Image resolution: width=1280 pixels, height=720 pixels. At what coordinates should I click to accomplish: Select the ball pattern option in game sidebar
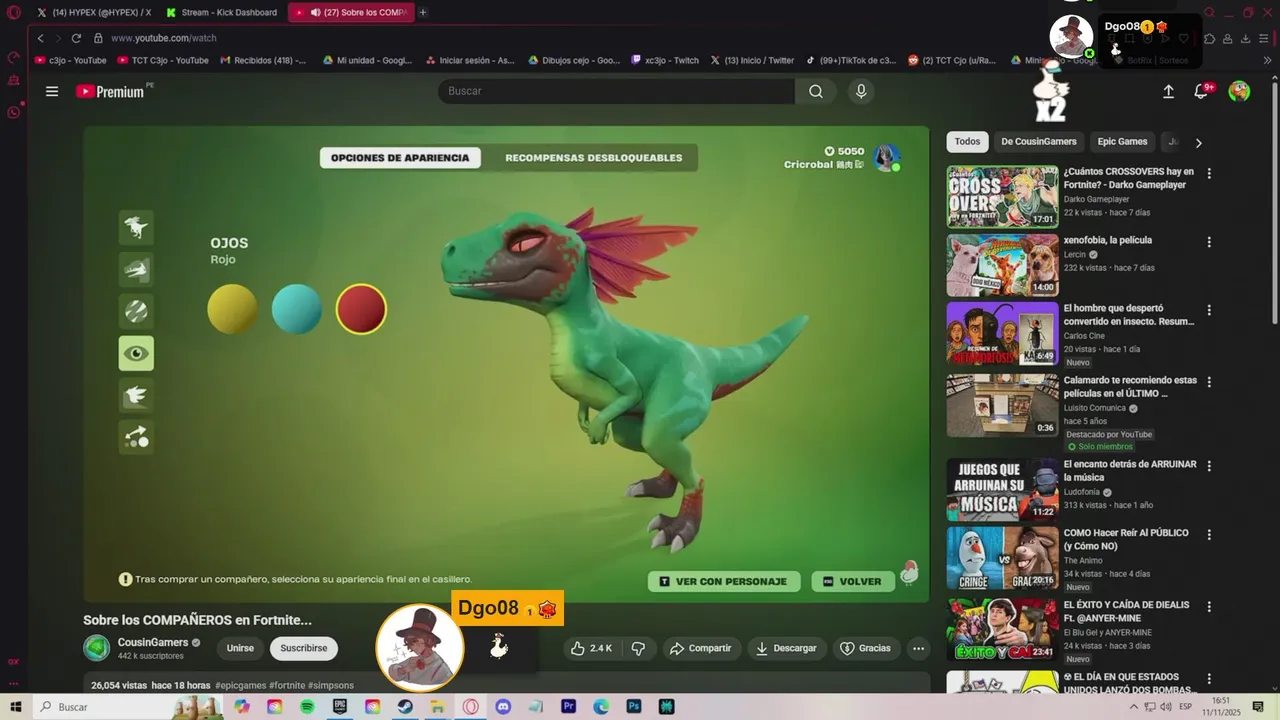(x=136, y=311)
